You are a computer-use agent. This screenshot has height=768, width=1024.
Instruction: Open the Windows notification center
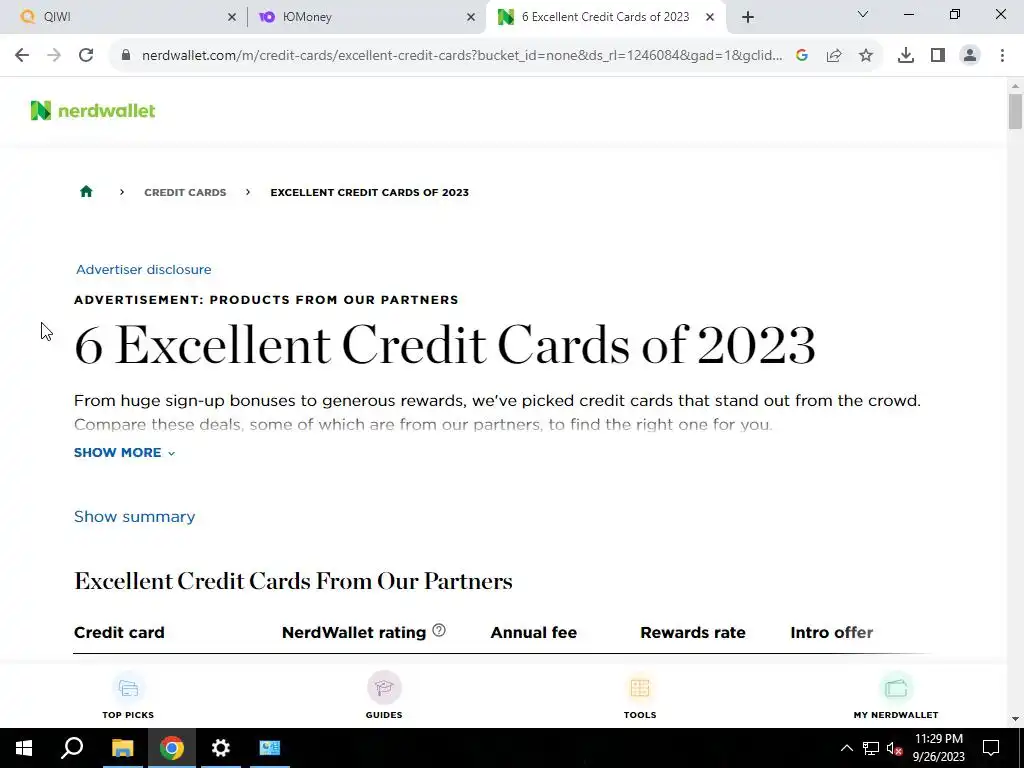[991, 748]
